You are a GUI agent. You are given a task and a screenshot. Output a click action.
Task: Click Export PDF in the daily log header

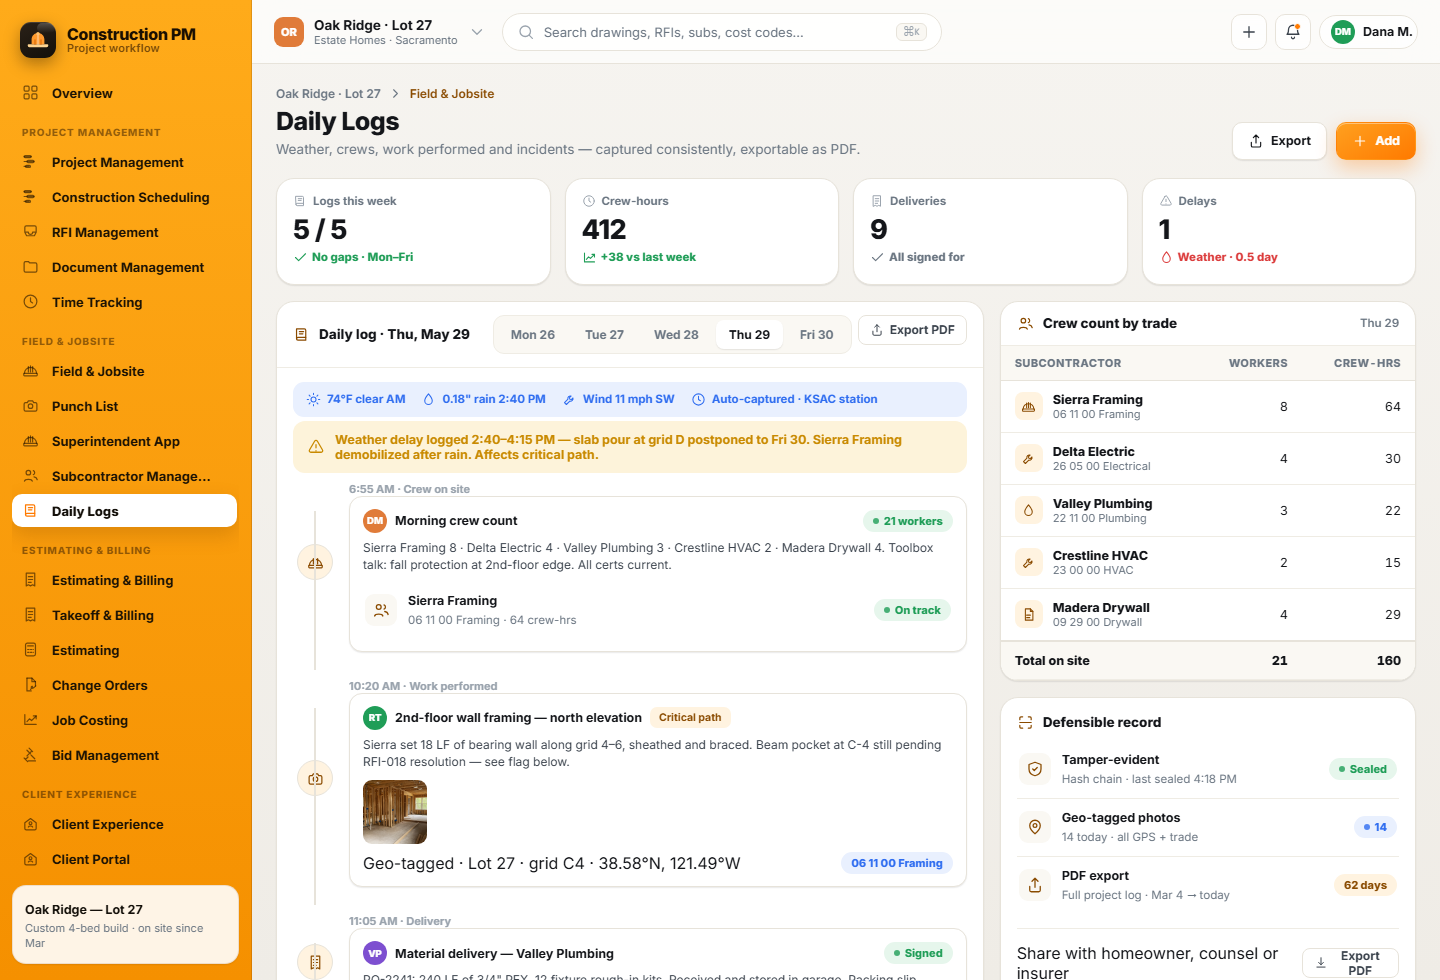point(912,330)
